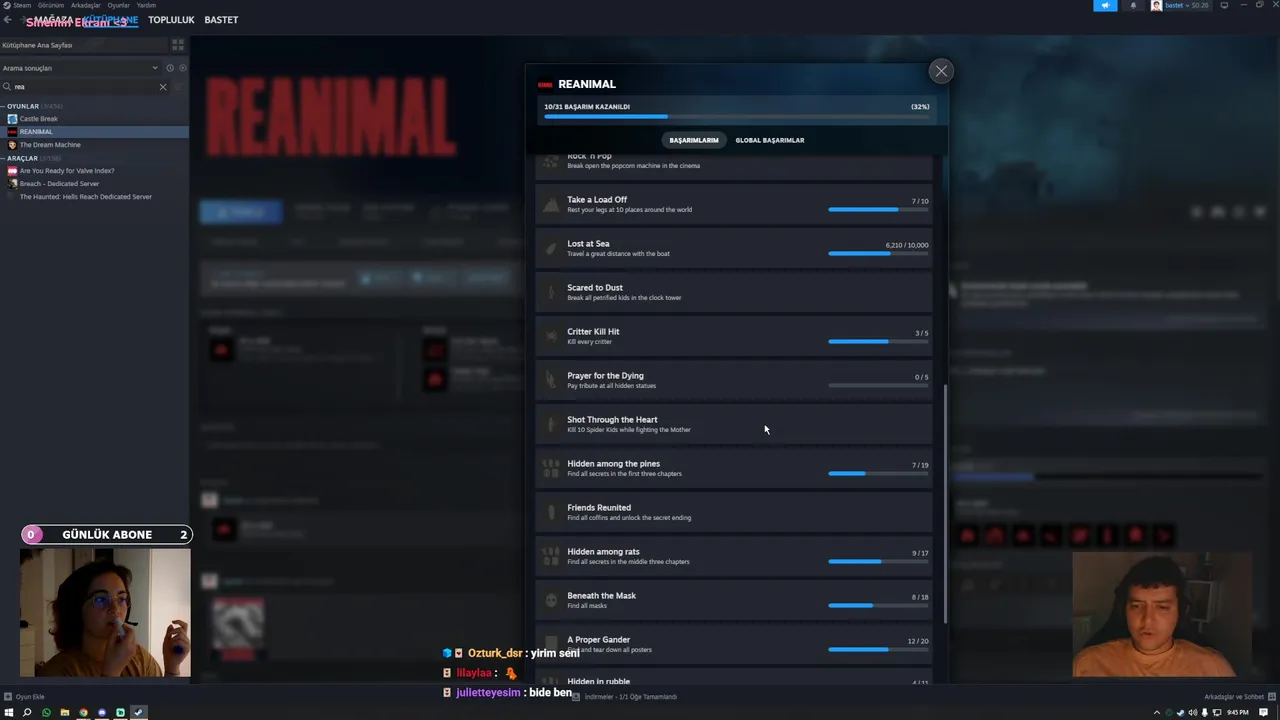The height and width of the screenshot is (720, 1280).
Task: Click the Critter Kill Hit achievement icon
Action: (551, 336)
